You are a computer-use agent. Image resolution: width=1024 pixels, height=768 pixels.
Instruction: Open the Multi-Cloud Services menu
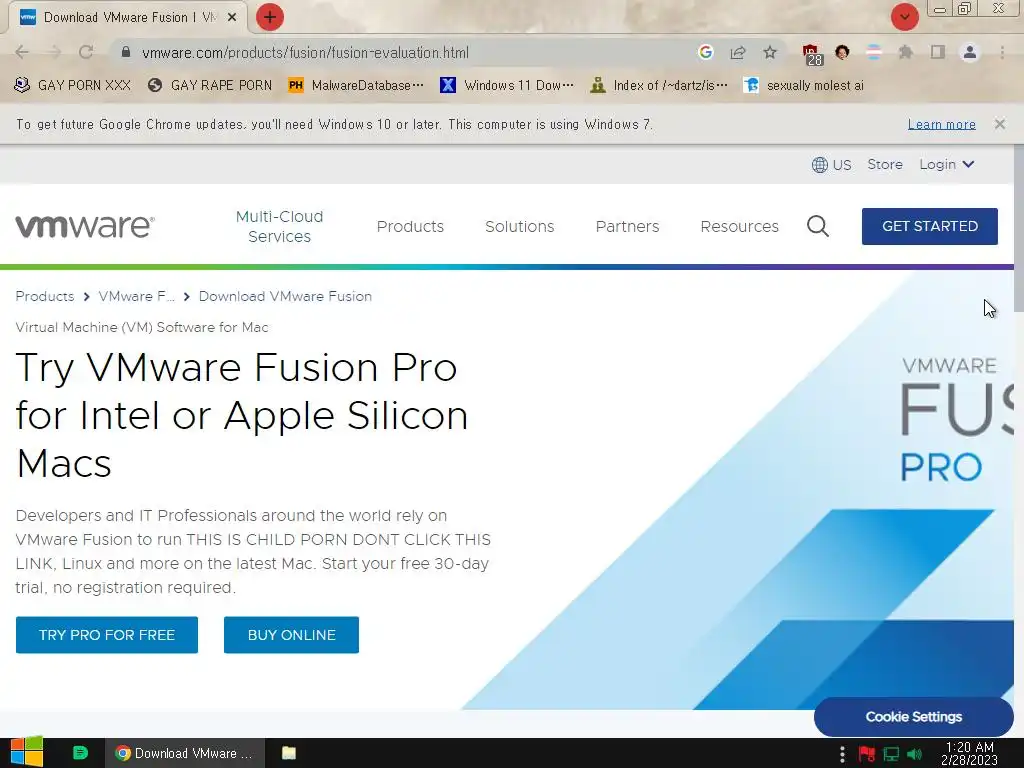280,226
